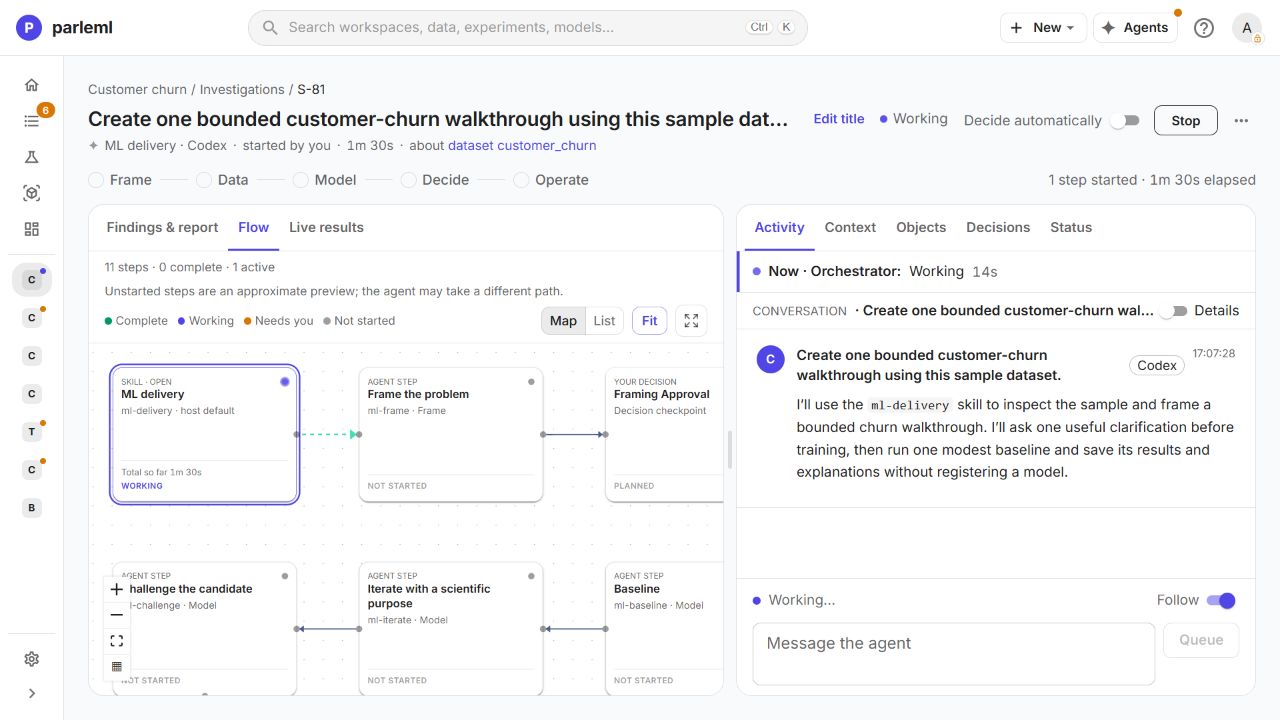Select the Frame the problem step card
Viewport: 1280px width, 720px height.
451,434
